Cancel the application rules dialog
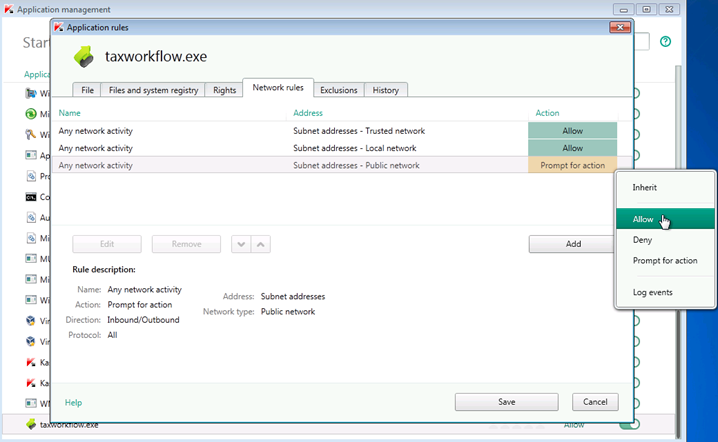718x442 pixels. point(595,402)
